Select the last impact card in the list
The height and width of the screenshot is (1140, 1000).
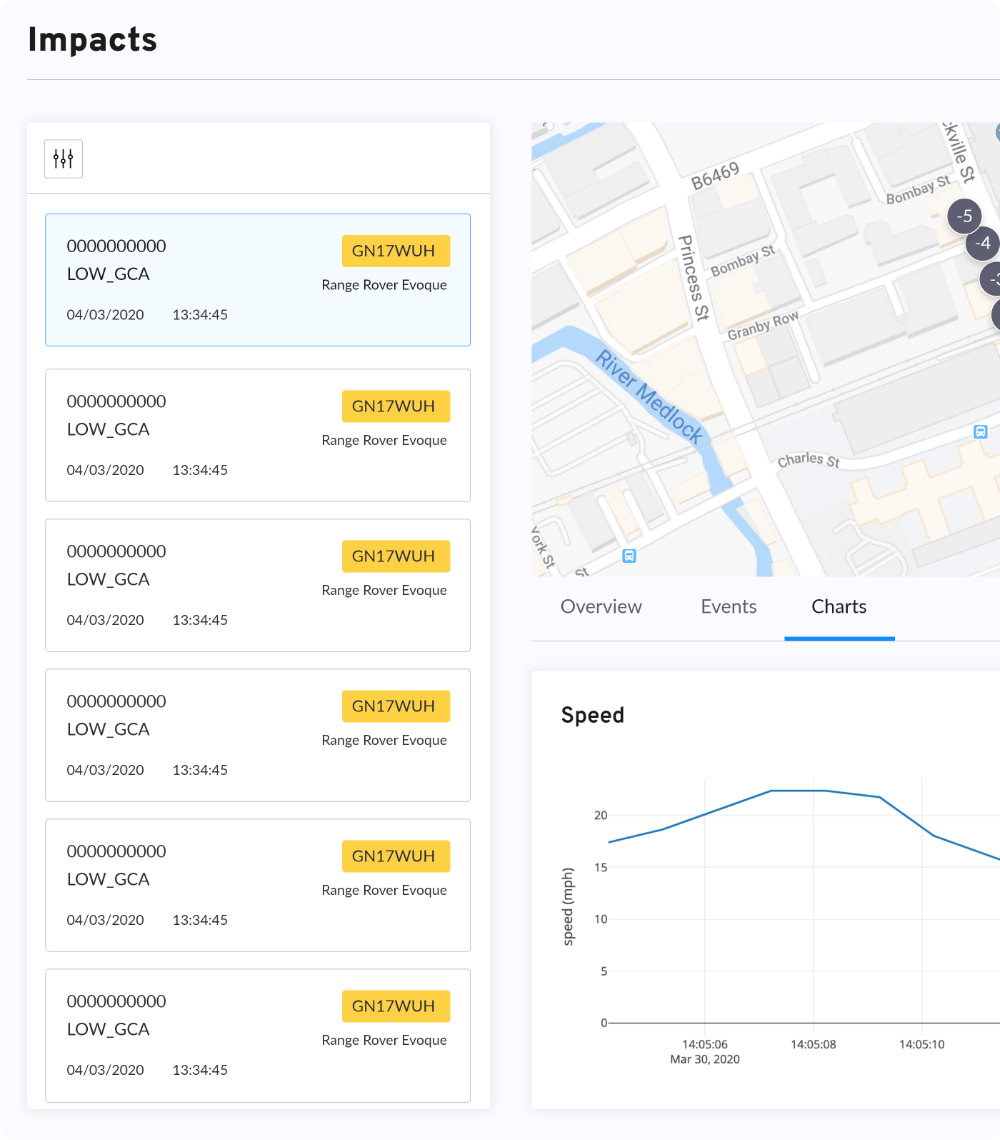click(257, 1035)
